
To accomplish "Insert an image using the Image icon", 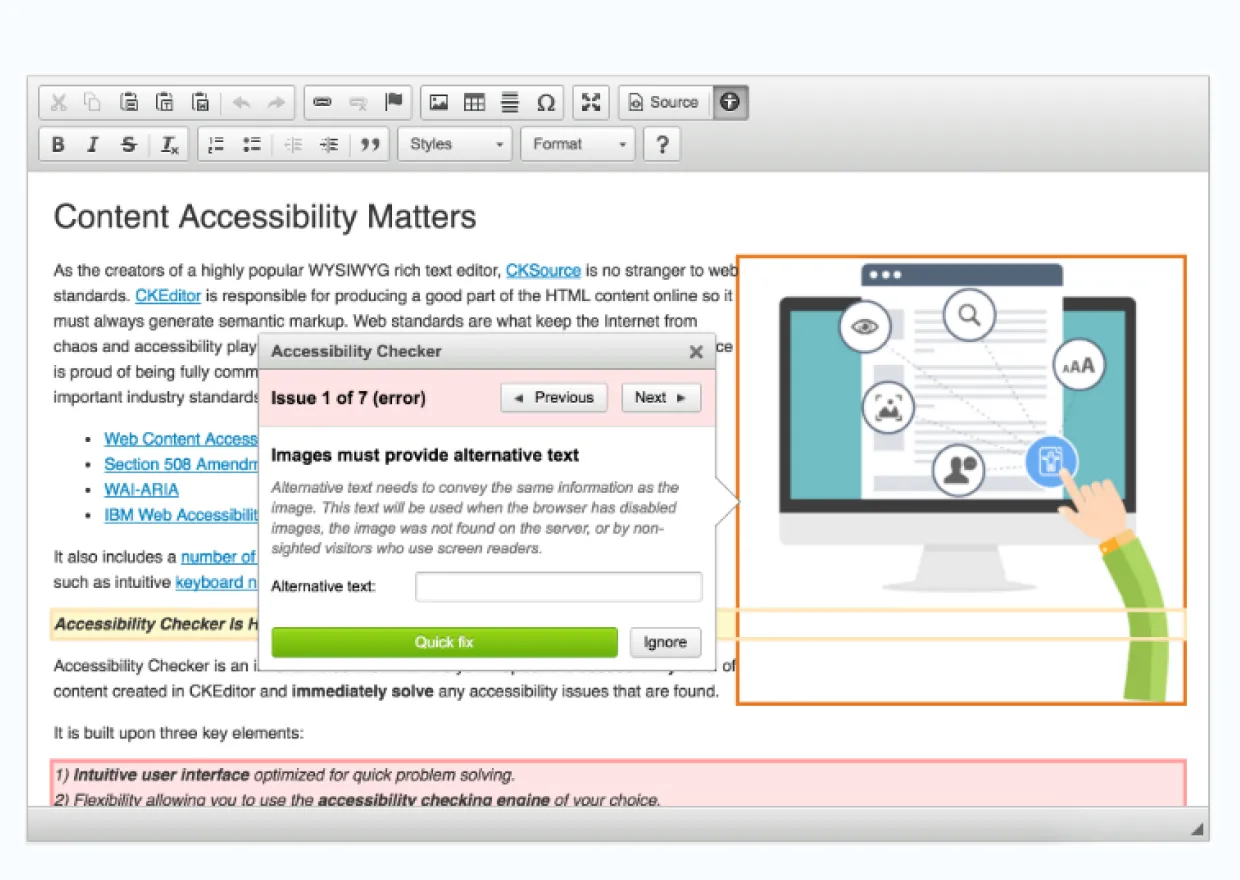I will [x=438, y=102].
